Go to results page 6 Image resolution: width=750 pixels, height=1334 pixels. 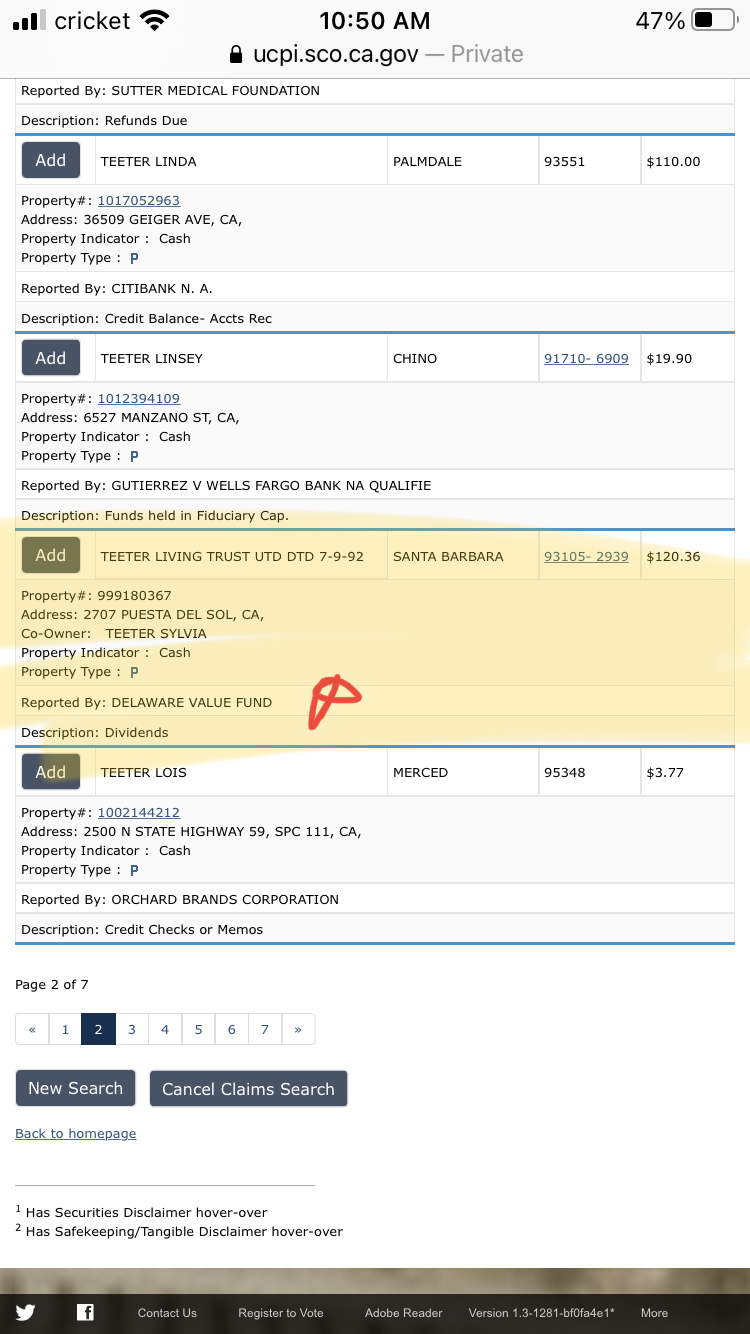[231, 1029]
